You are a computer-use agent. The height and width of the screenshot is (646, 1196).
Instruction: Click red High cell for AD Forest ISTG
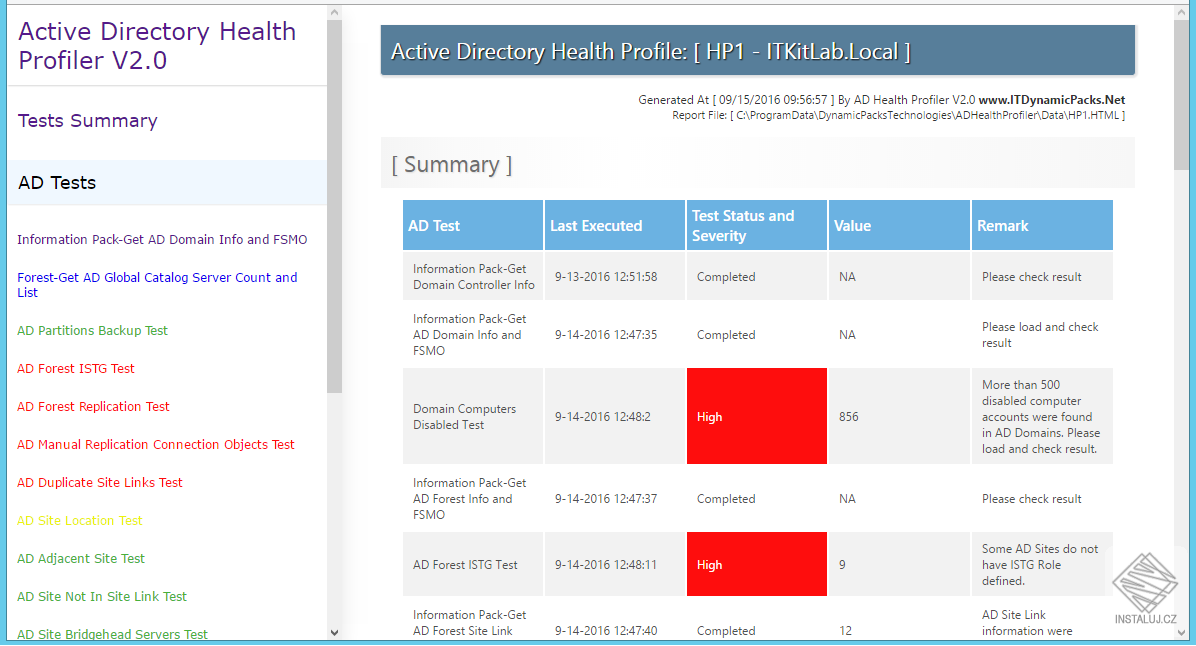[757, 564]
